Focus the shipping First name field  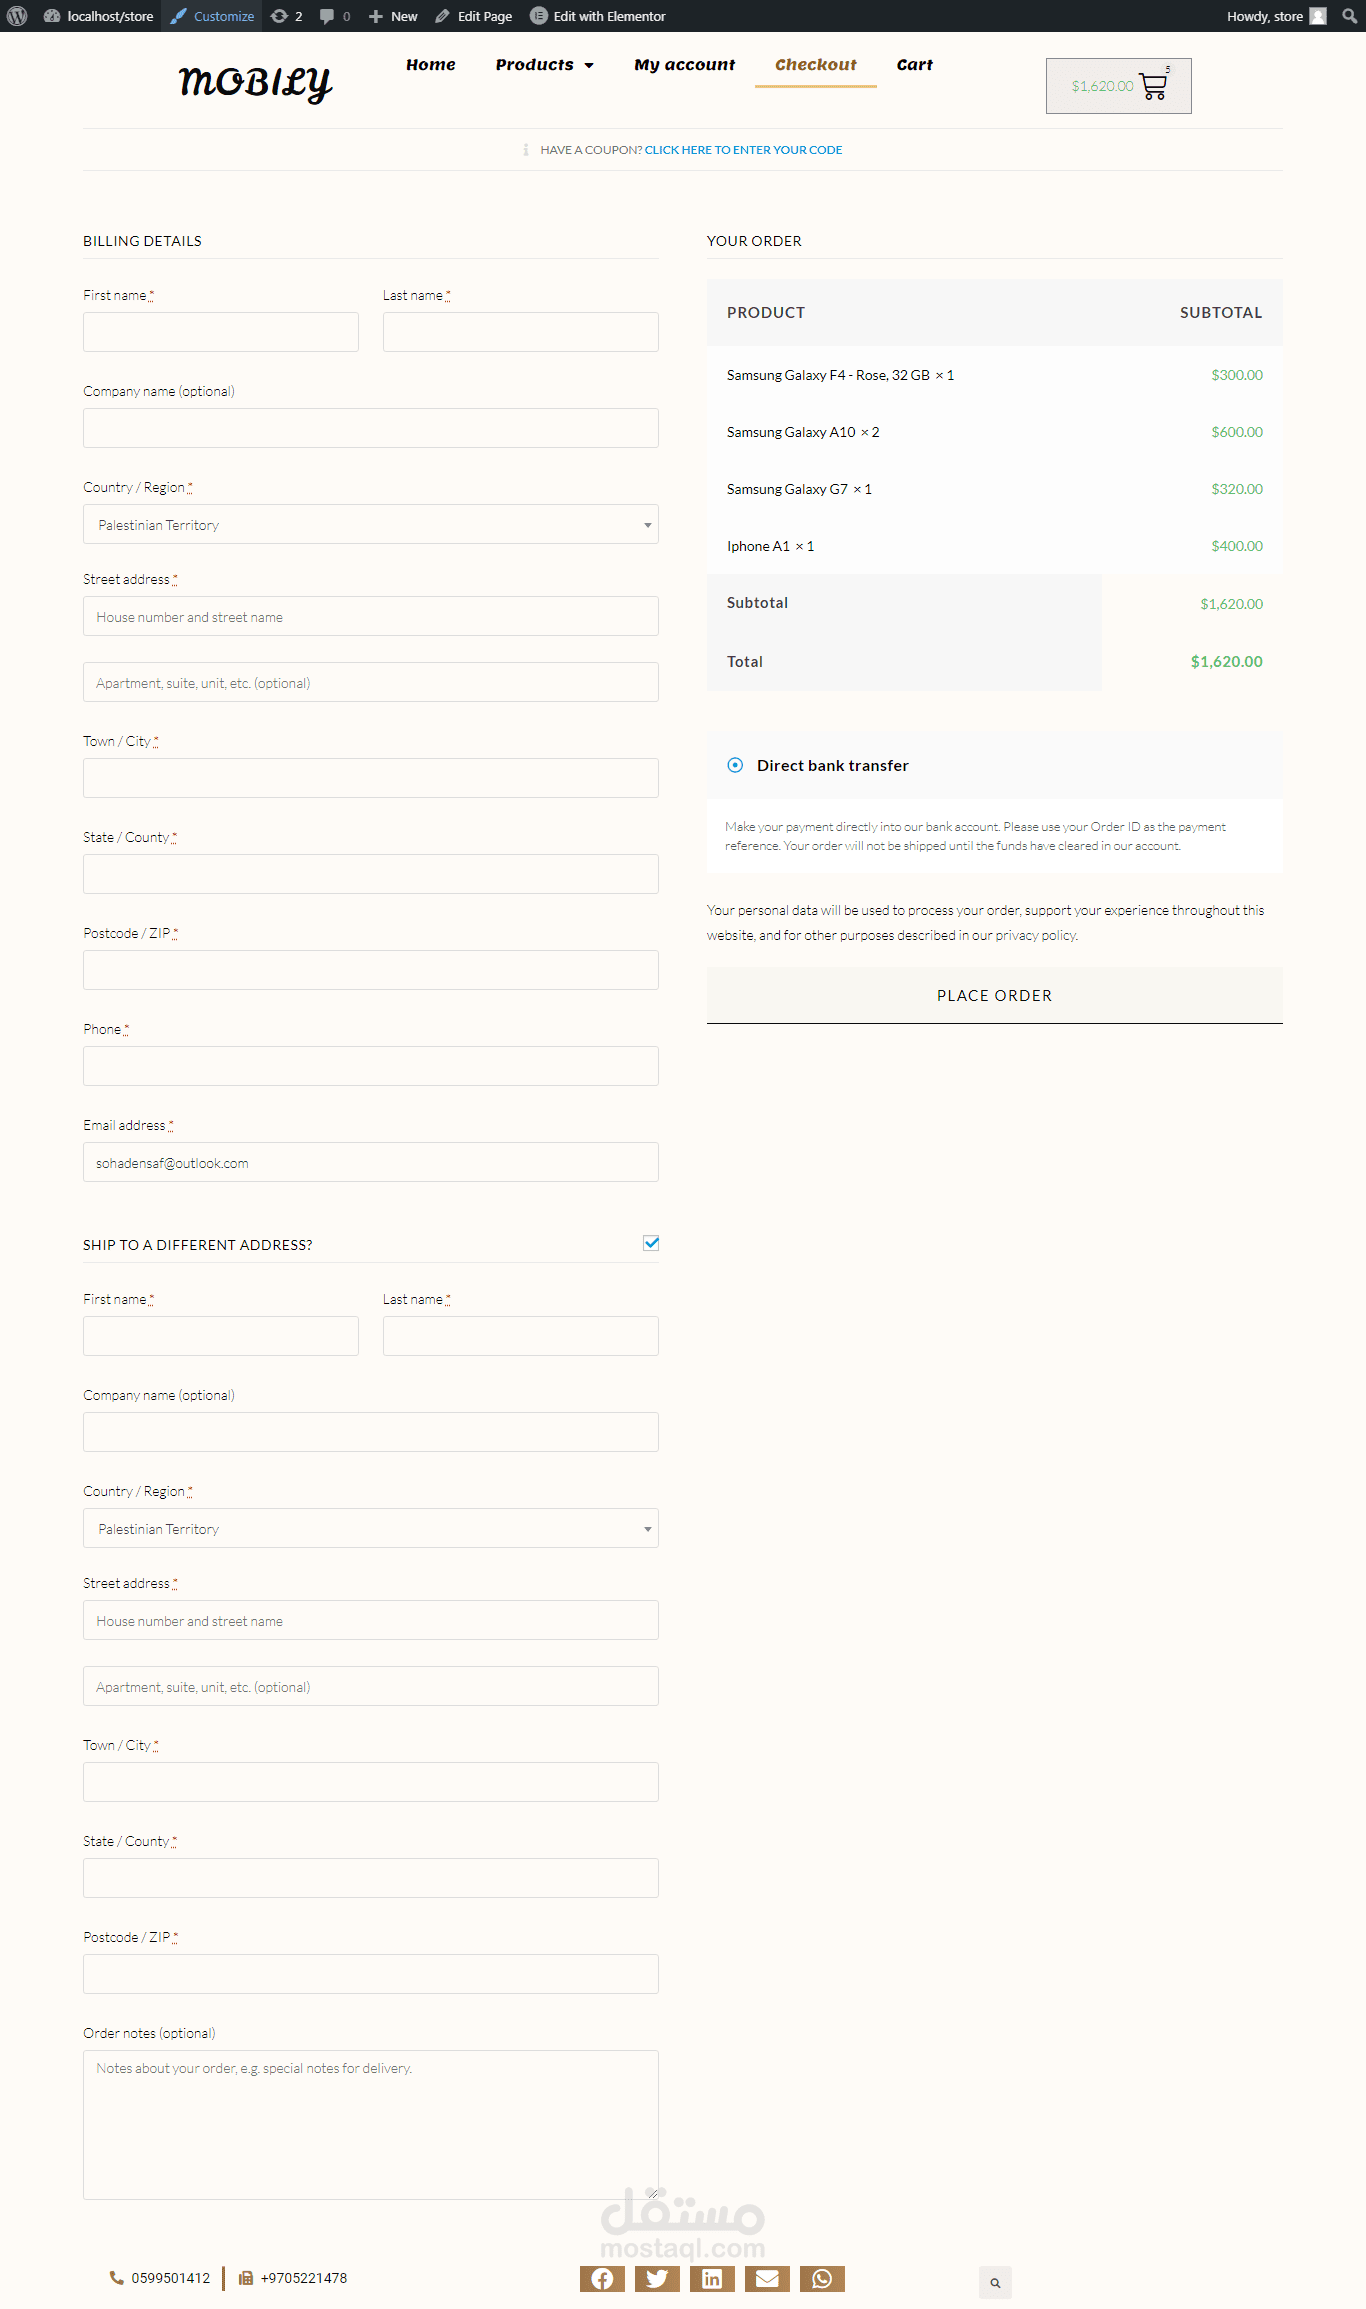[x=221, y=1336]
